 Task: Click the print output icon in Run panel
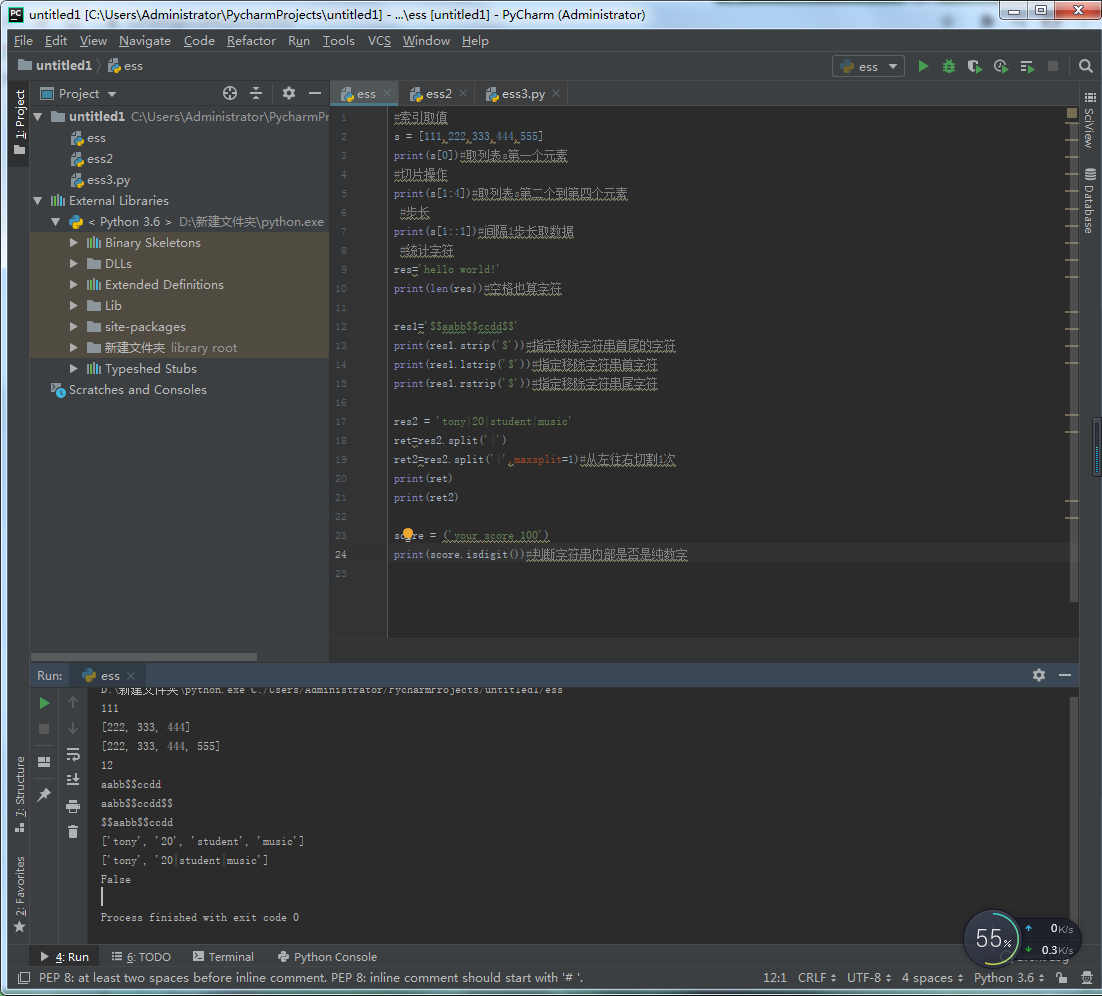click(x=72, y=806)
